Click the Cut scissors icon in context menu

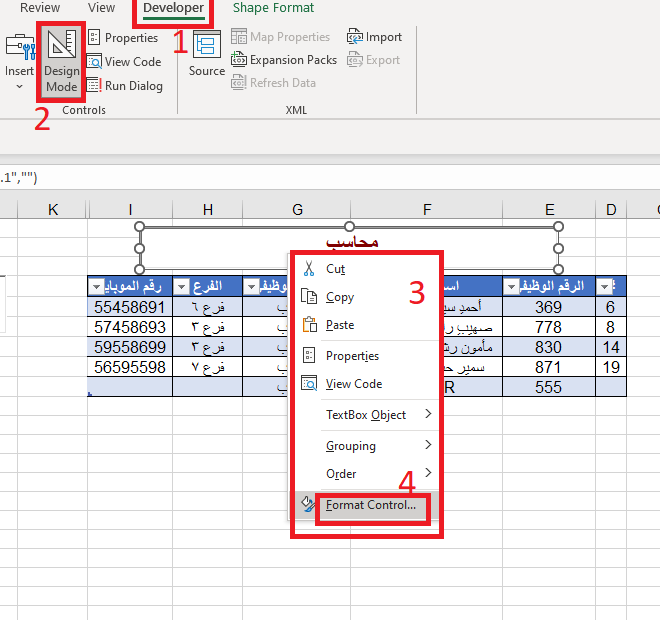(x=309, y=268)
